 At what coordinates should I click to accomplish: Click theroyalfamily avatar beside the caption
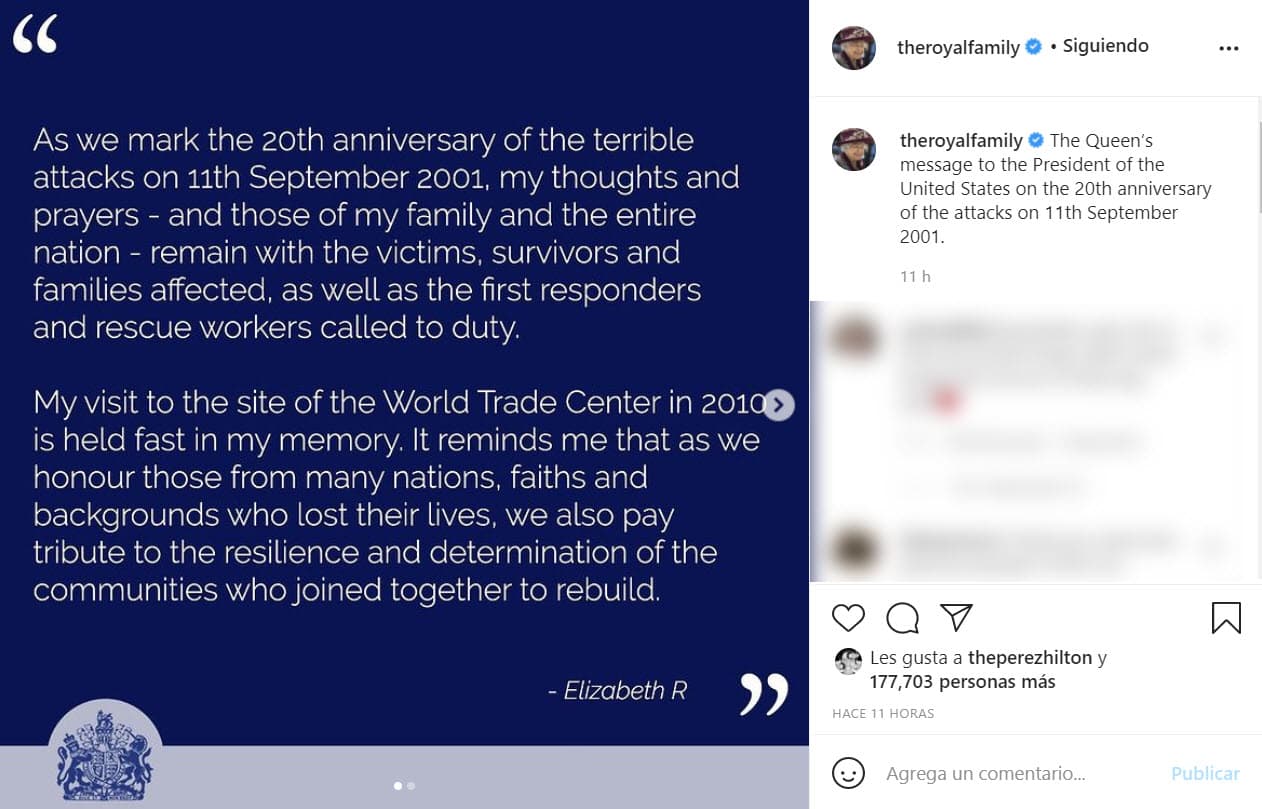pyautogui.click(x=854, y=149)
